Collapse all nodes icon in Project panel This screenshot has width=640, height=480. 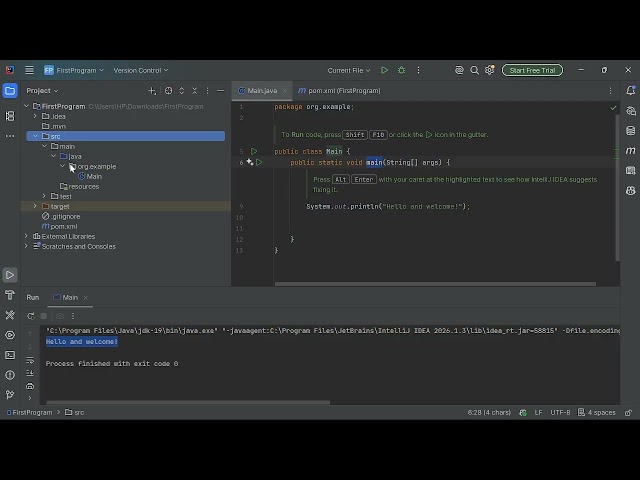pos(195,91)
